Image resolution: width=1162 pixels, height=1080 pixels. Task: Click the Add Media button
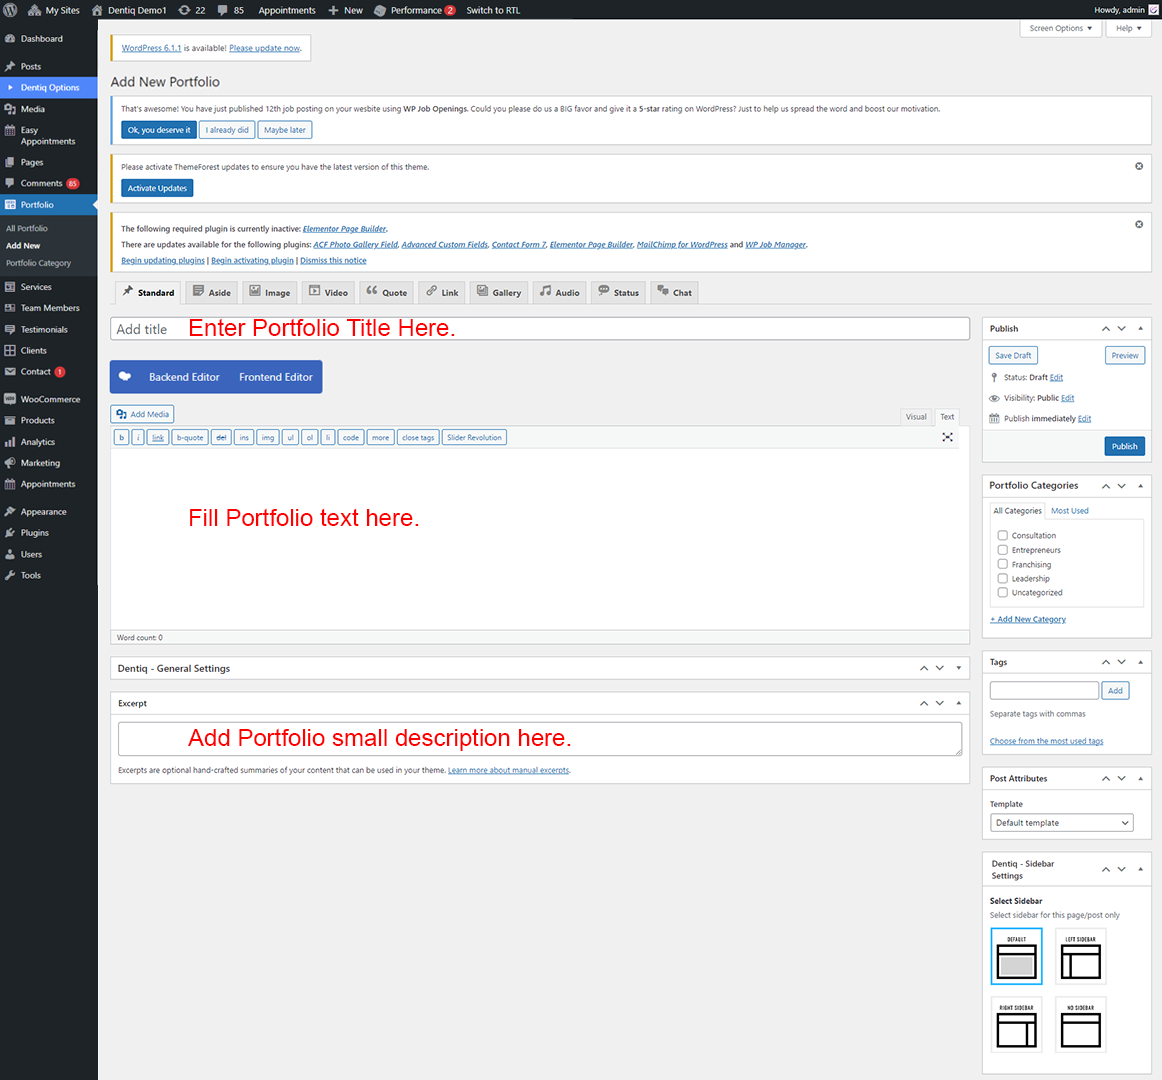pyautogui.click(x=142, y=414)
